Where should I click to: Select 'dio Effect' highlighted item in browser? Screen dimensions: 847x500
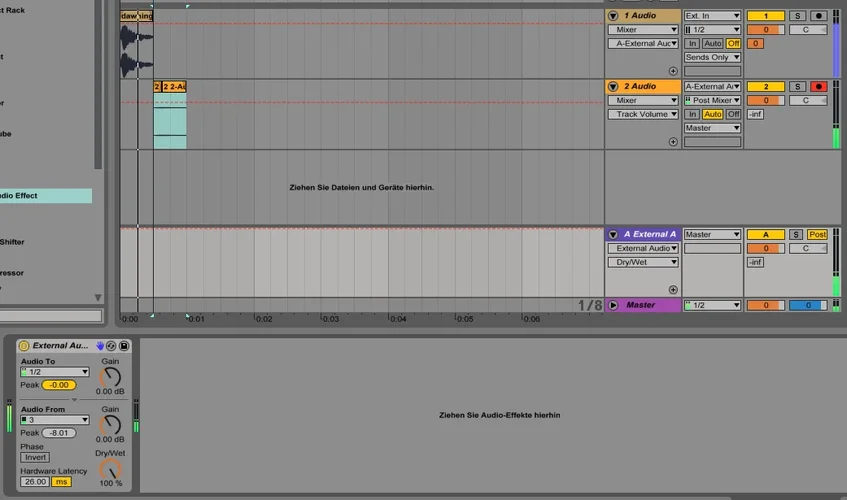click(46, 195)
